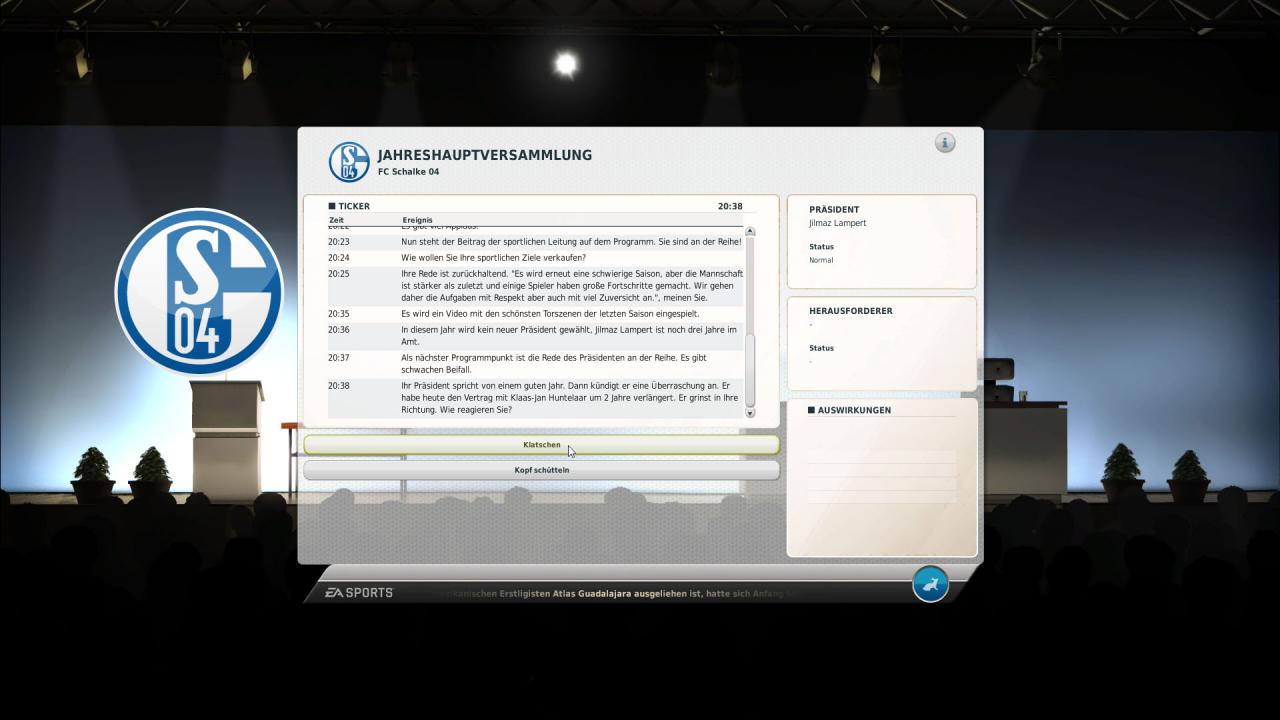Choose the Klatschen response
Screen dimensions: 1280x720
tap(541, 445)
